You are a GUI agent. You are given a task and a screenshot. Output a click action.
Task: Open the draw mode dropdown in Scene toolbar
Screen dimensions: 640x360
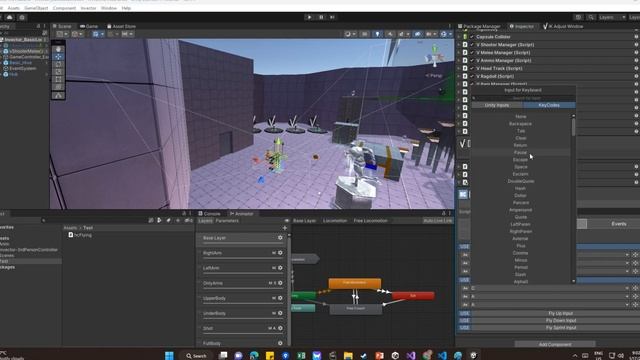pyautogui.click(x=350, y=34)
